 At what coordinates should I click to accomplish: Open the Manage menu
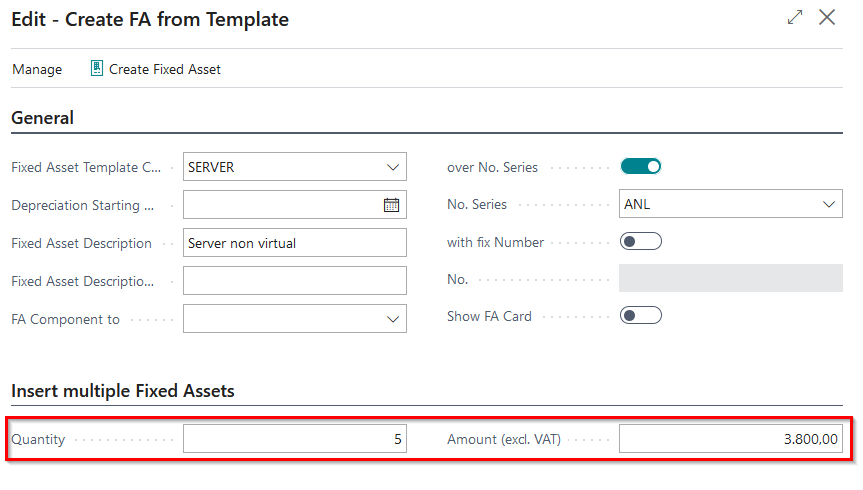[x=37, y=69]
